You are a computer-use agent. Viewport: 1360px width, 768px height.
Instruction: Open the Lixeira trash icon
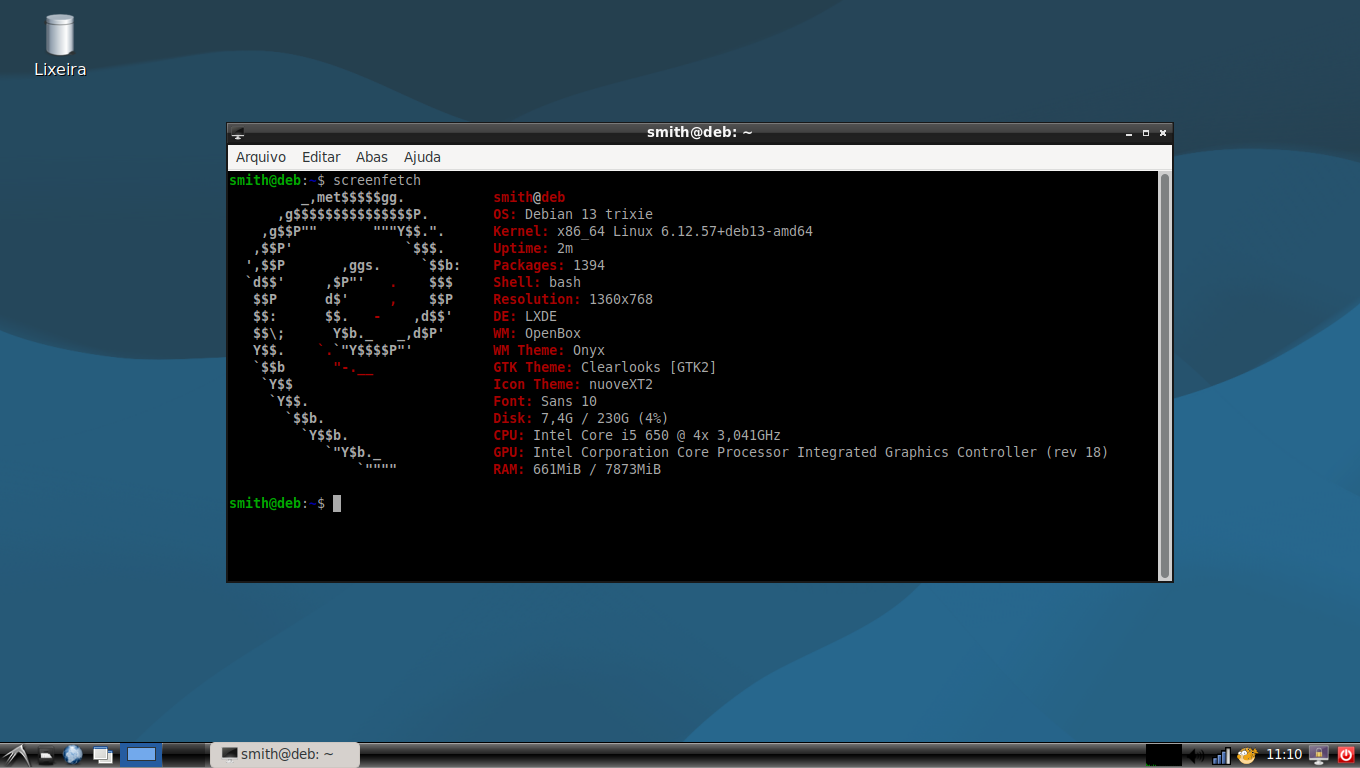[x=60, y=36]
